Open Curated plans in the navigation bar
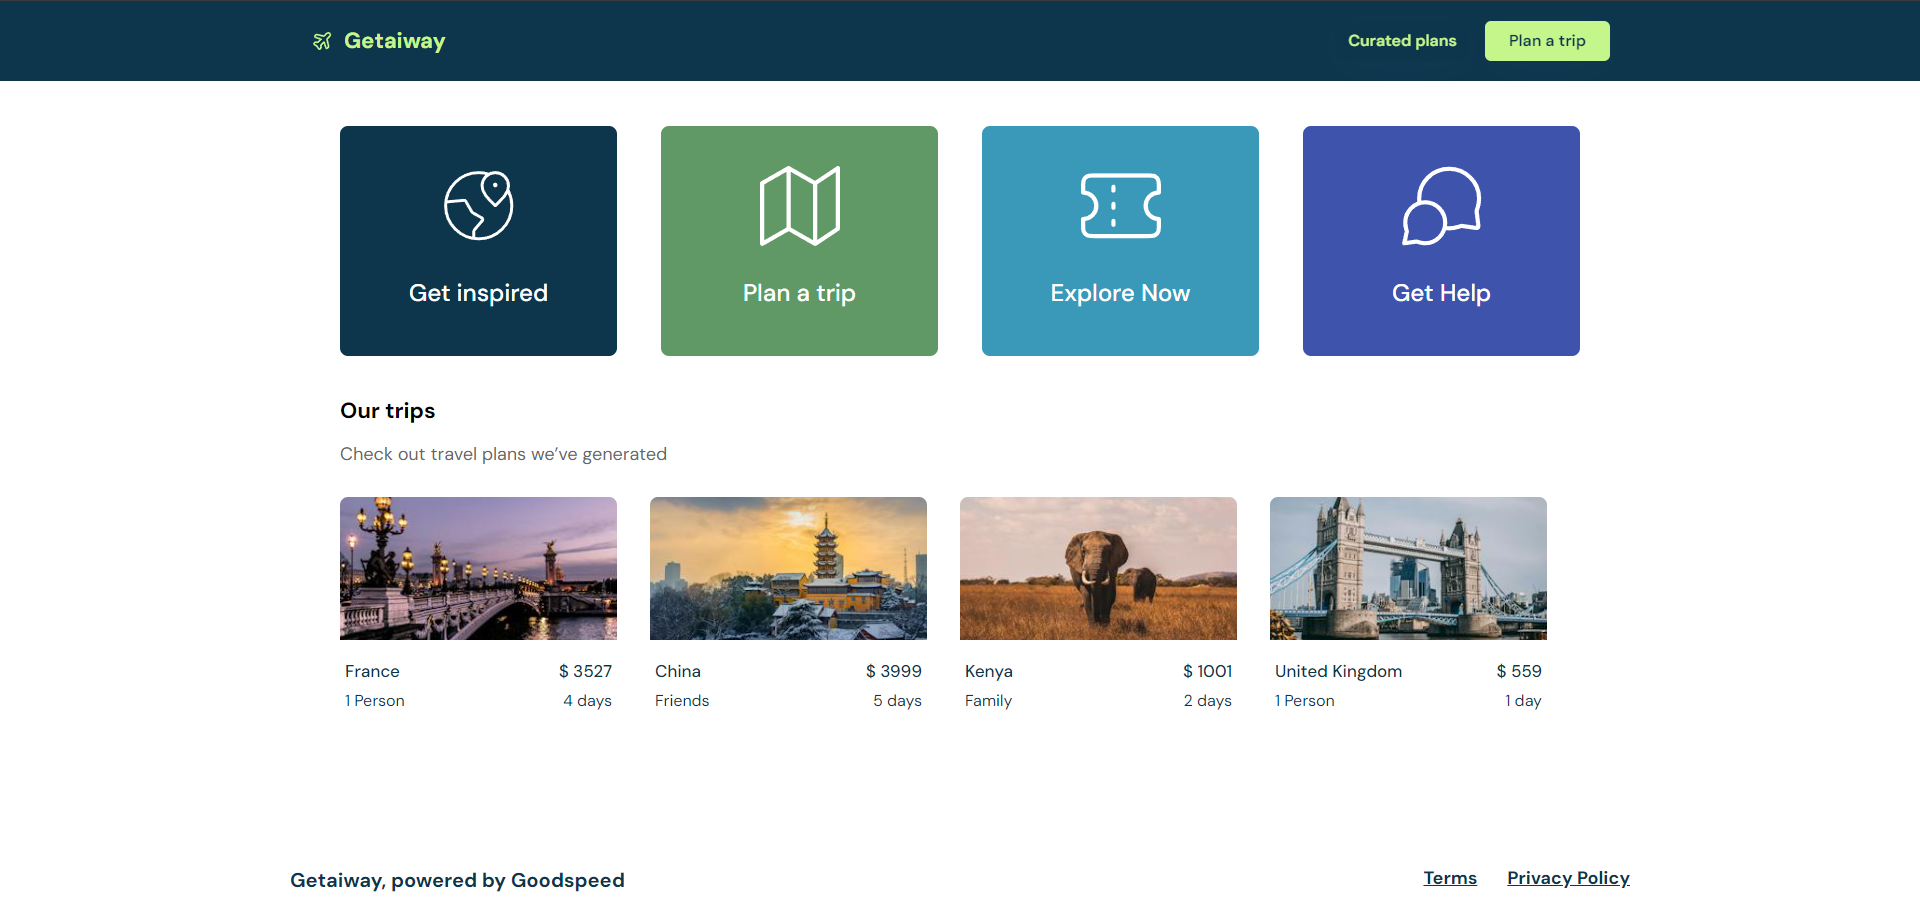Viewport: 1920px width, 920px height. pos(1402,41)
